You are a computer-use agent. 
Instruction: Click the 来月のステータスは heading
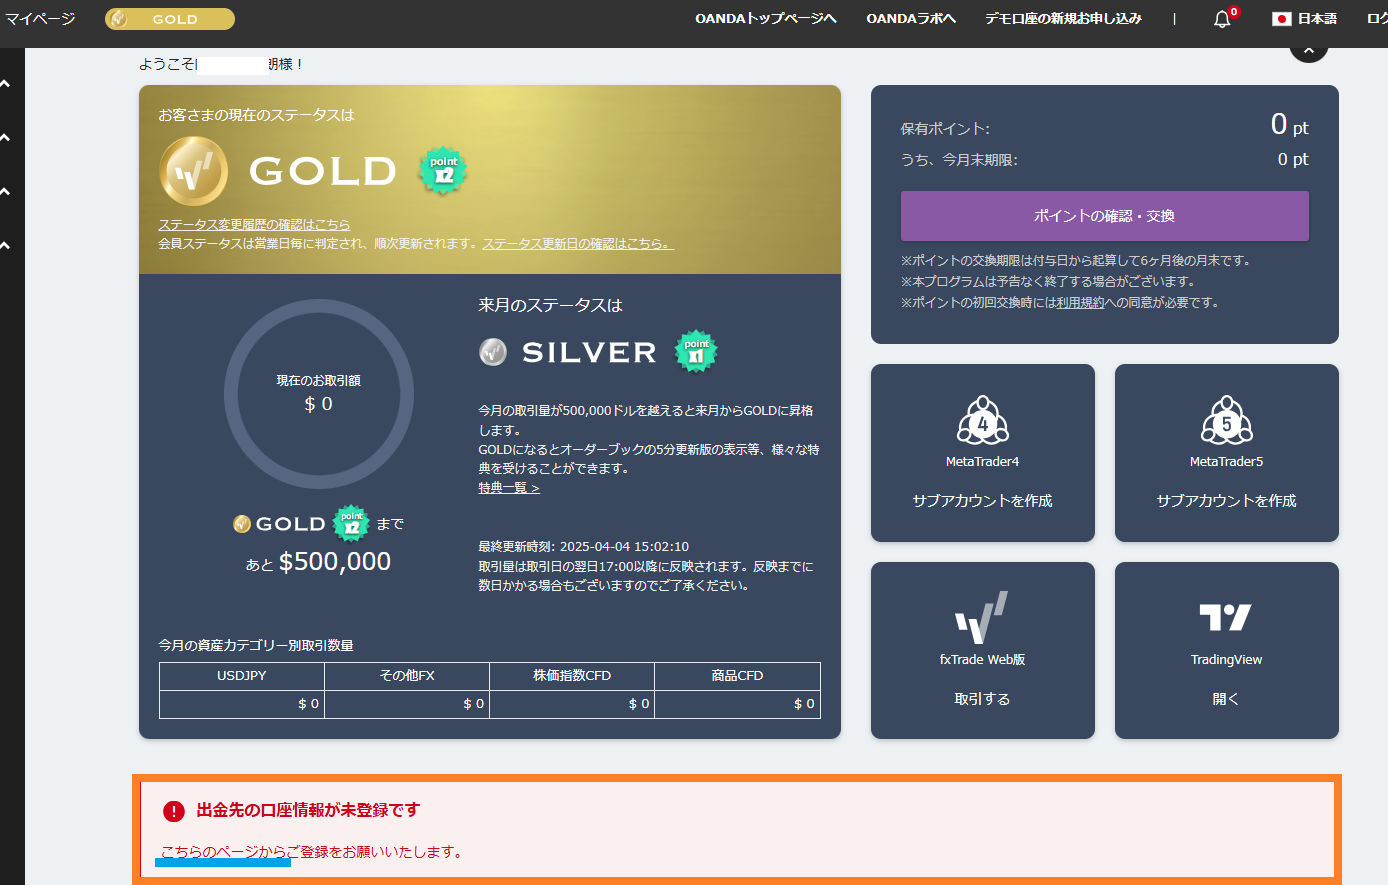pyautogui.click(x=550, y=305)
